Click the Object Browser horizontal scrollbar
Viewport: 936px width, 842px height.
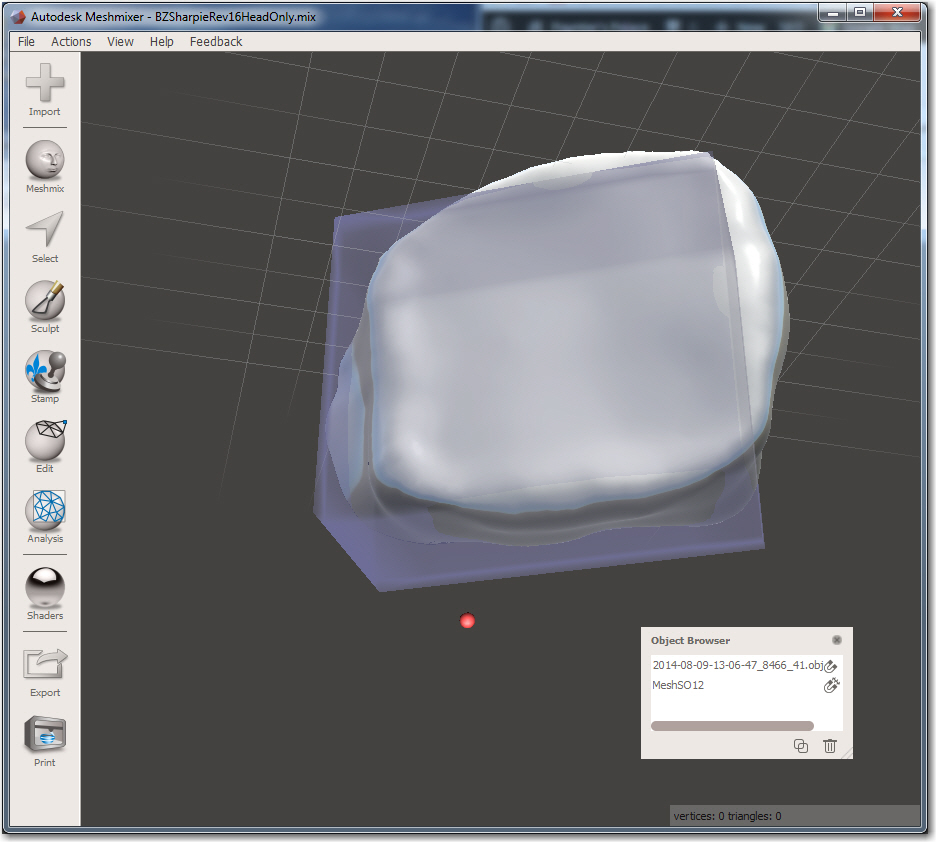click(732, 726)
